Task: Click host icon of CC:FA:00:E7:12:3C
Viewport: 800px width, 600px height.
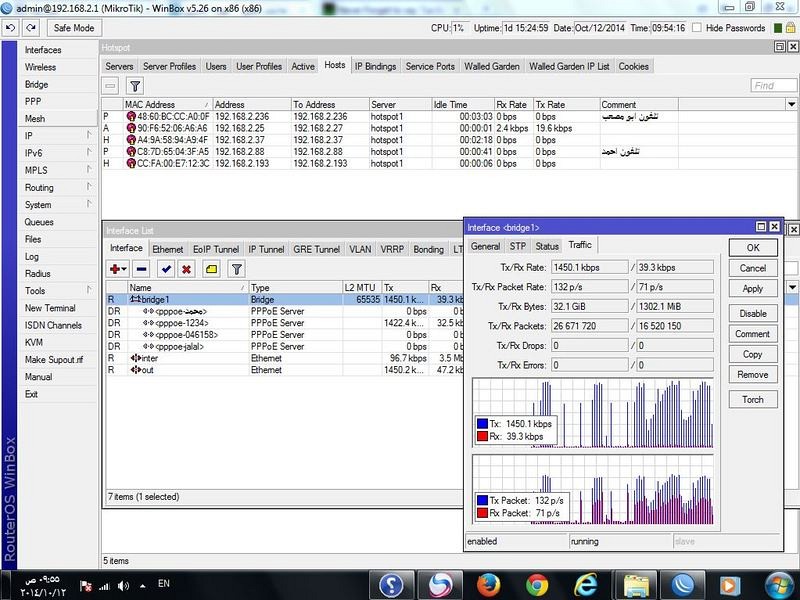Action: tap(131, 163)
